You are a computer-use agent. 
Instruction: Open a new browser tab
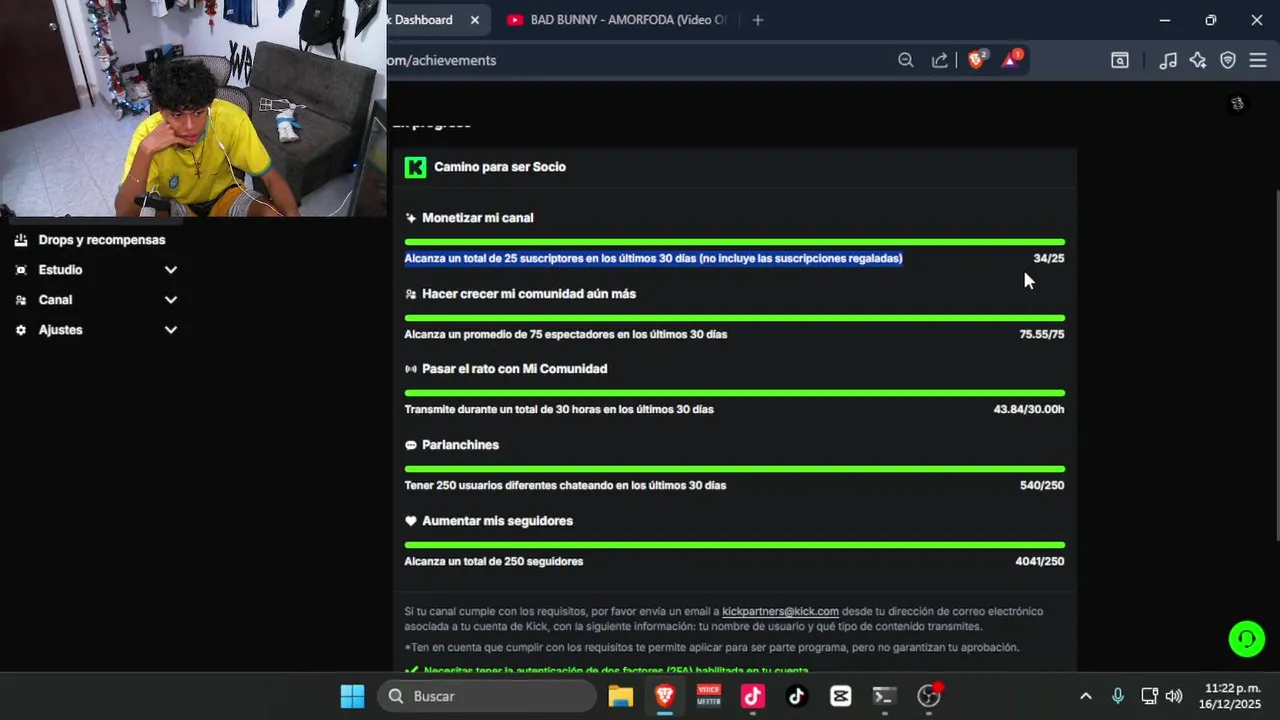(758, 20)
